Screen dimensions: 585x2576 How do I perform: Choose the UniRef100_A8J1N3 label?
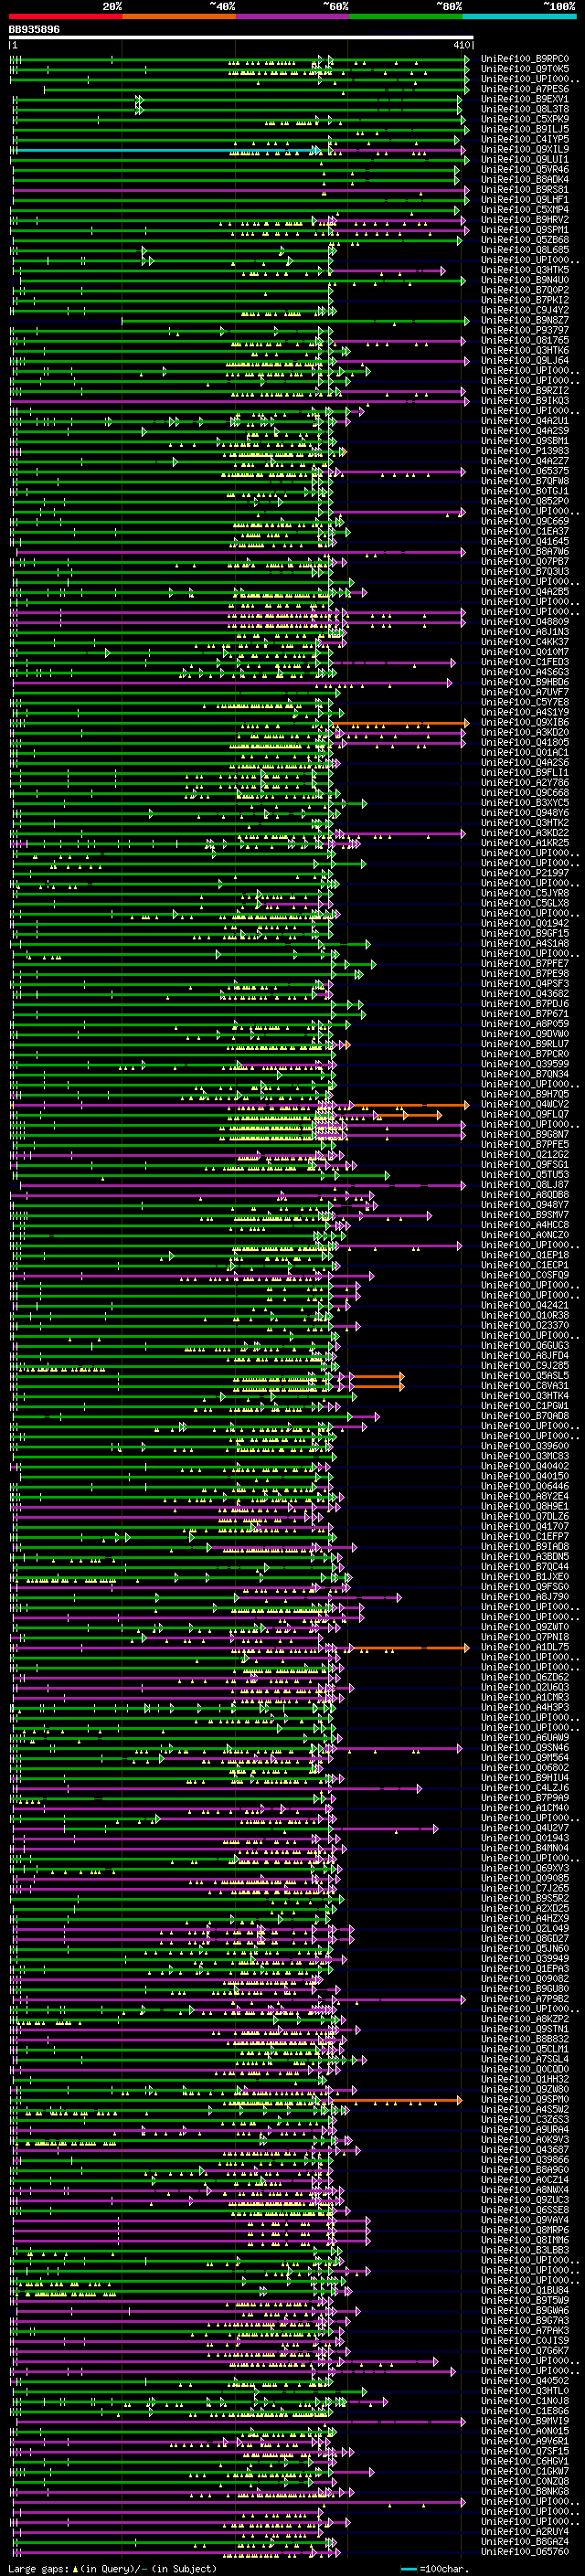click(x=524, y=631)
